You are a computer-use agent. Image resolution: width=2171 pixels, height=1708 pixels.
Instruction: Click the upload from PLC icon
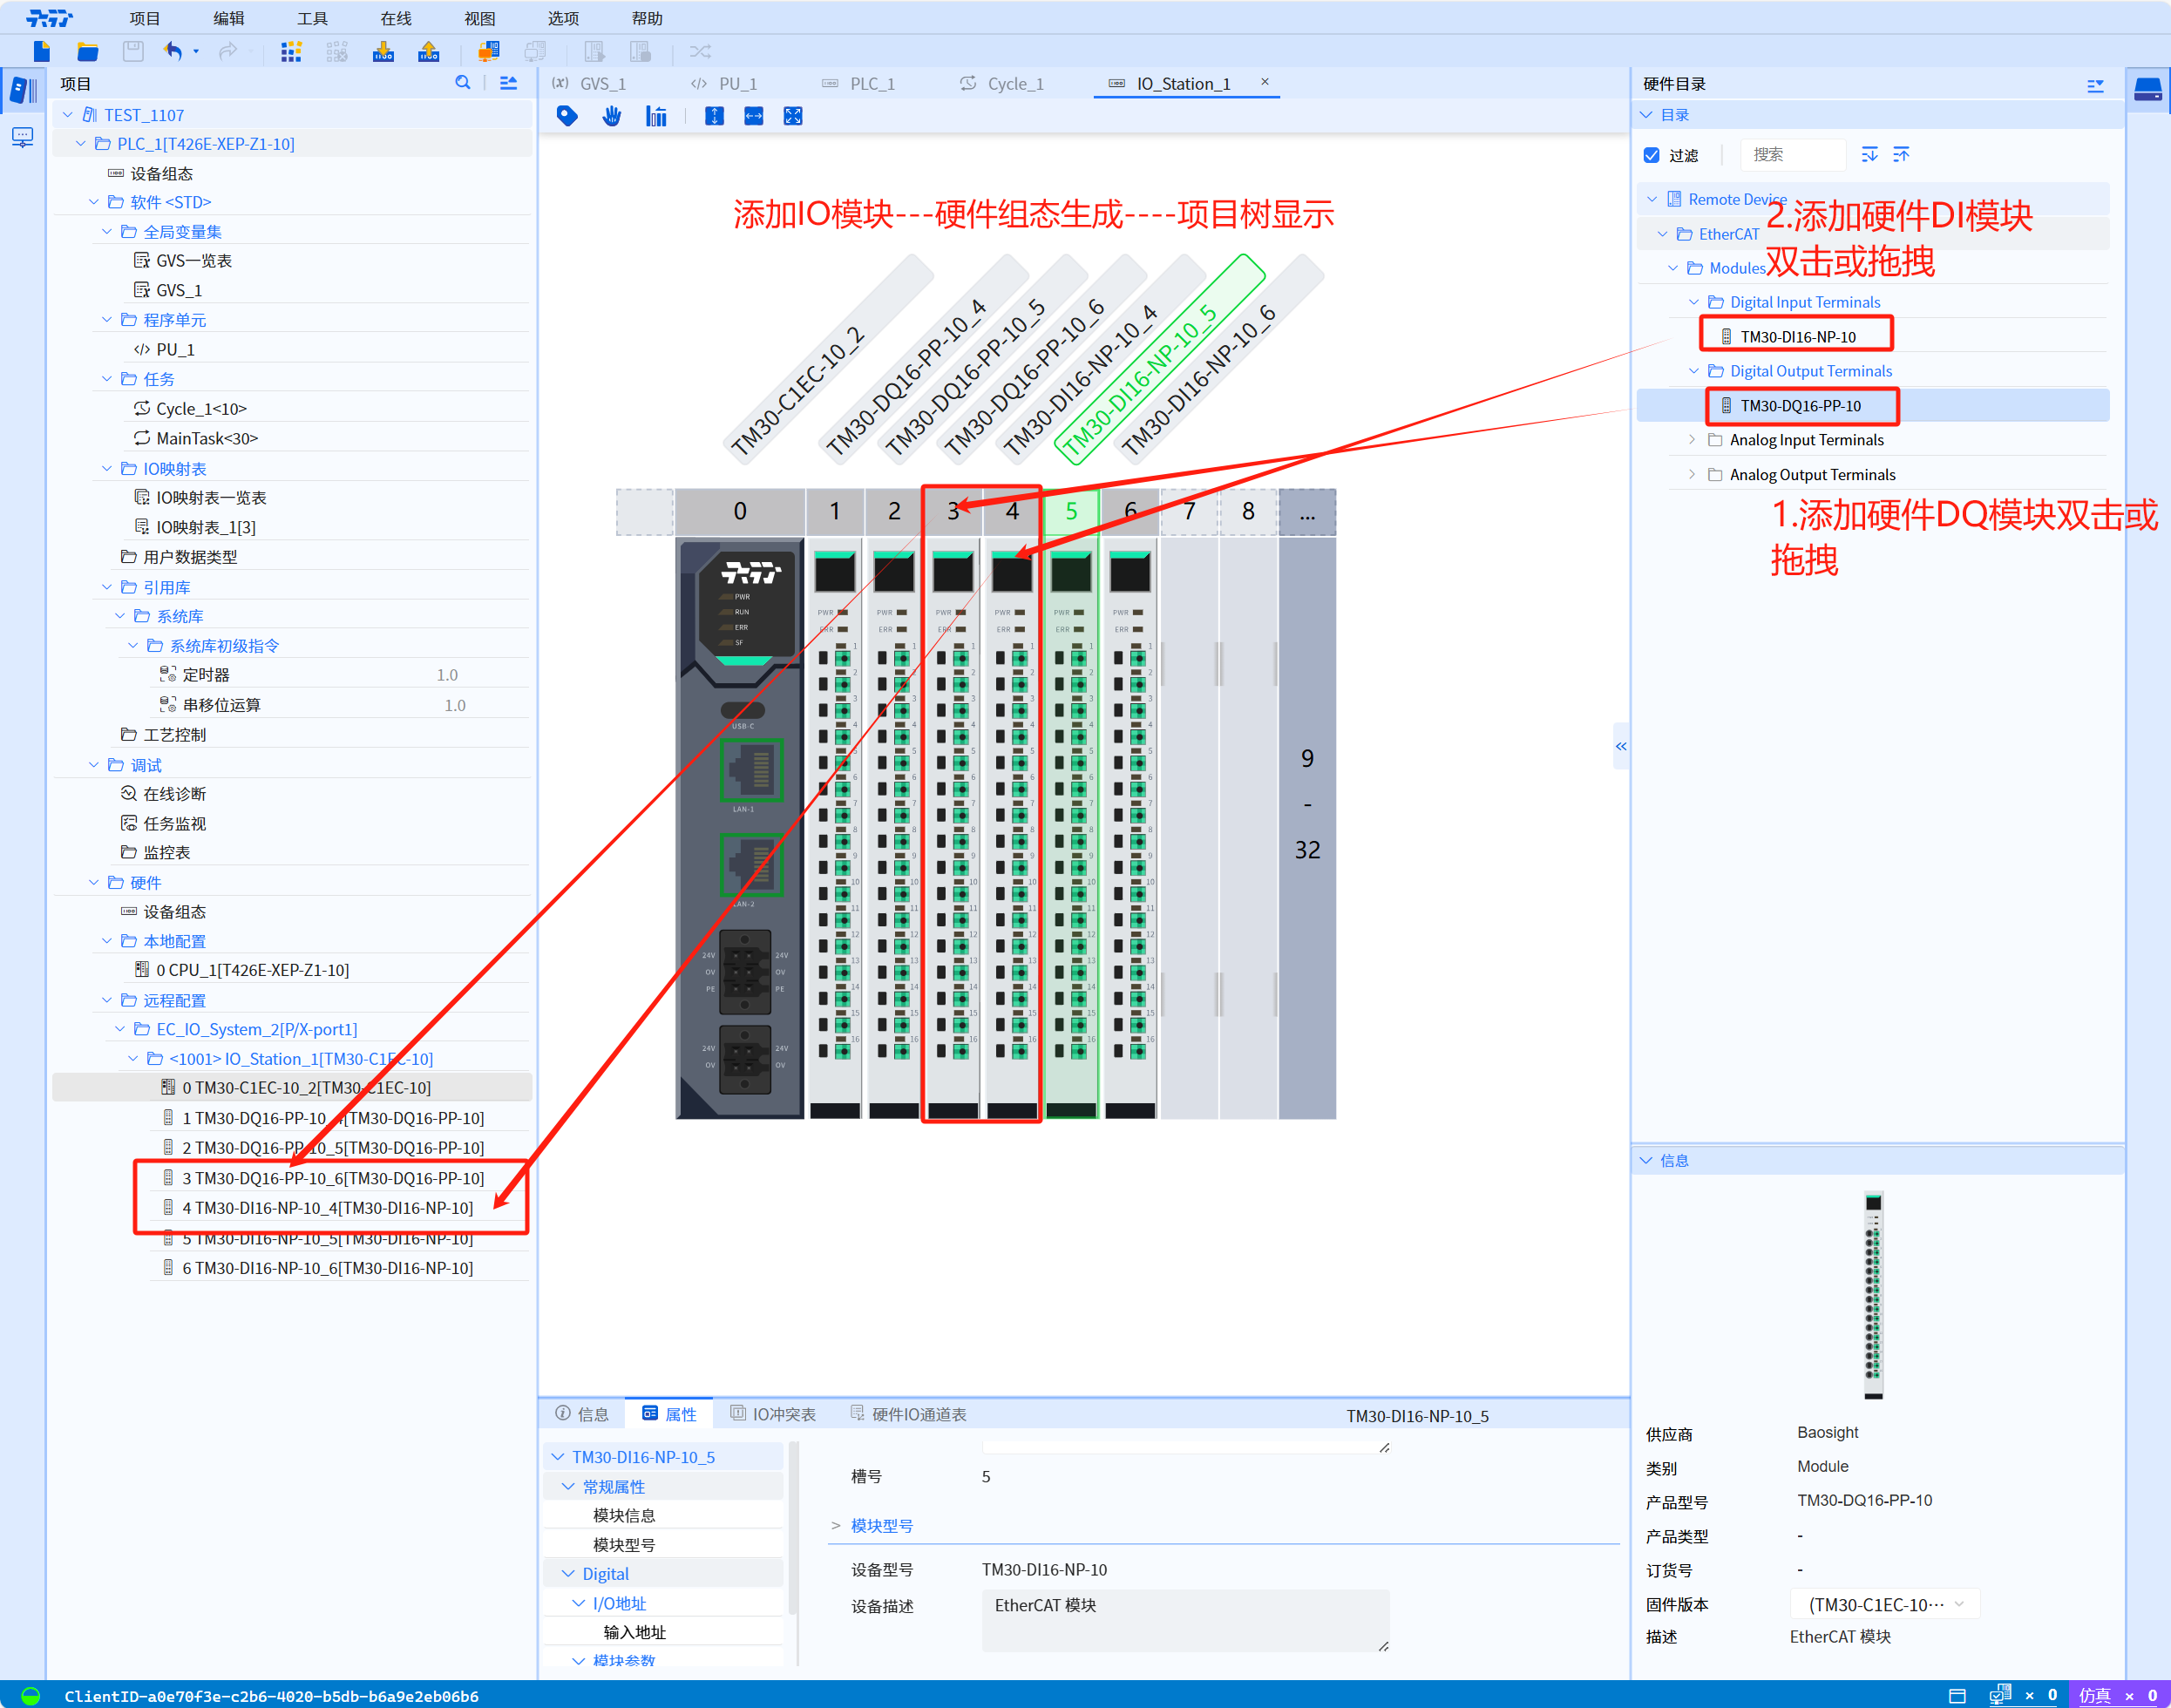tap(429, 52)
